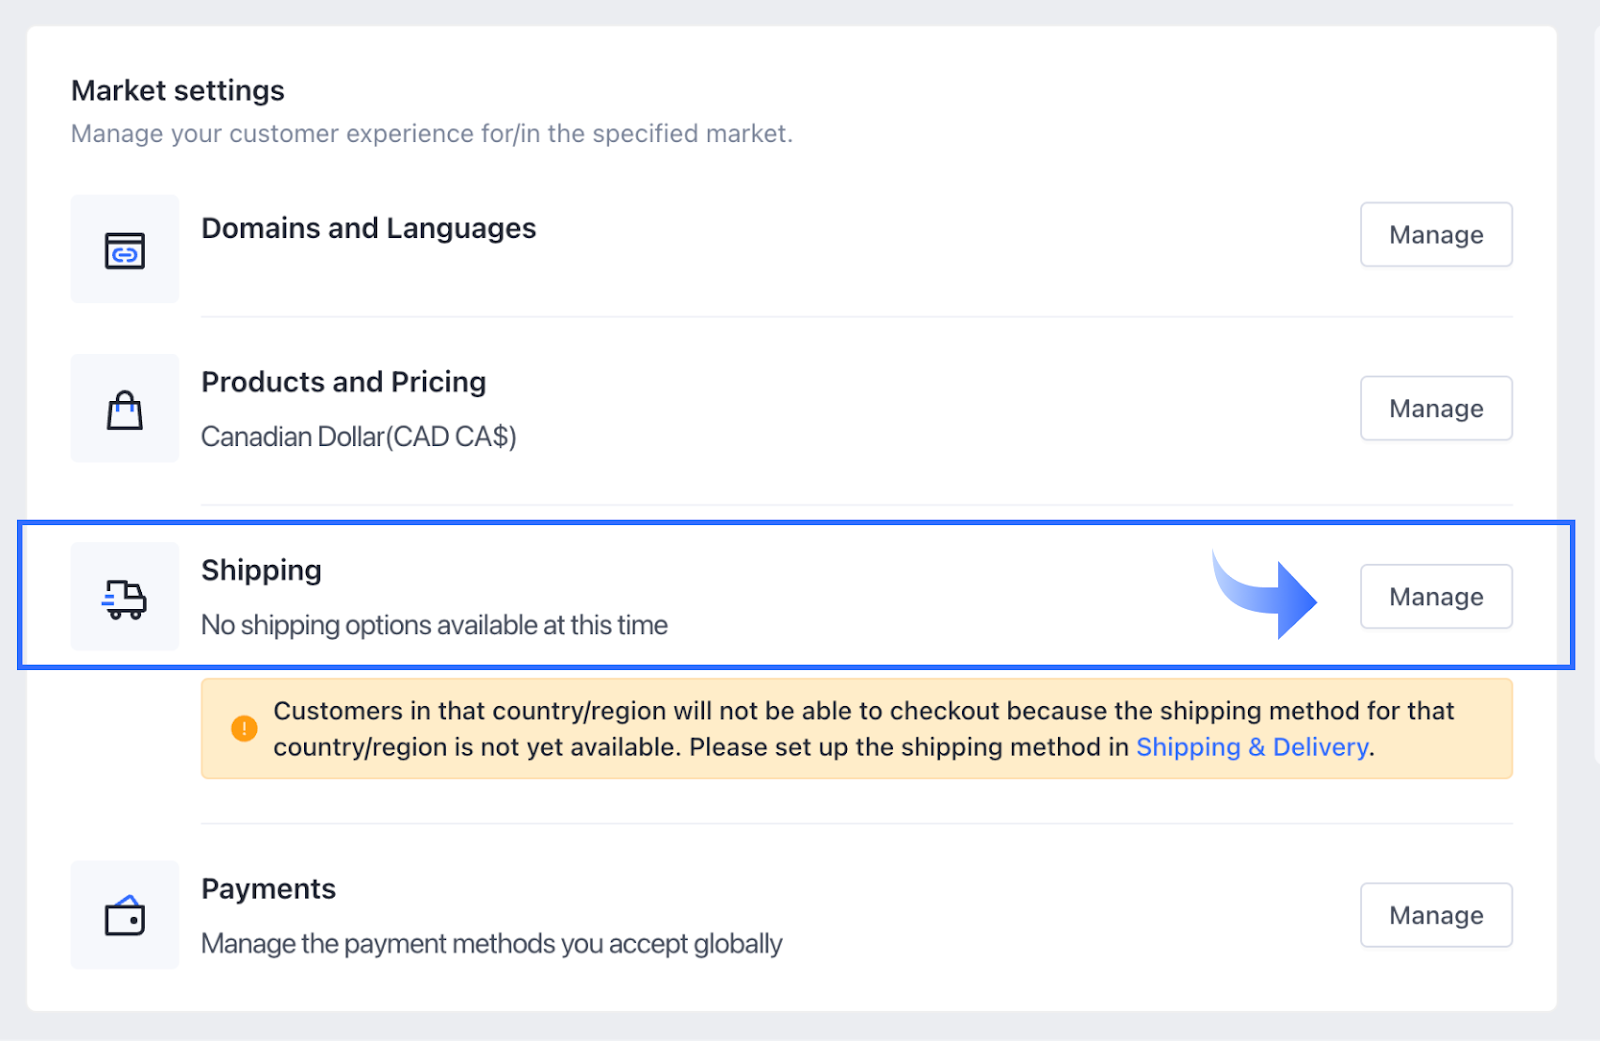Click the Canadian Dollar(CAD CA$) text

(359, 437)
